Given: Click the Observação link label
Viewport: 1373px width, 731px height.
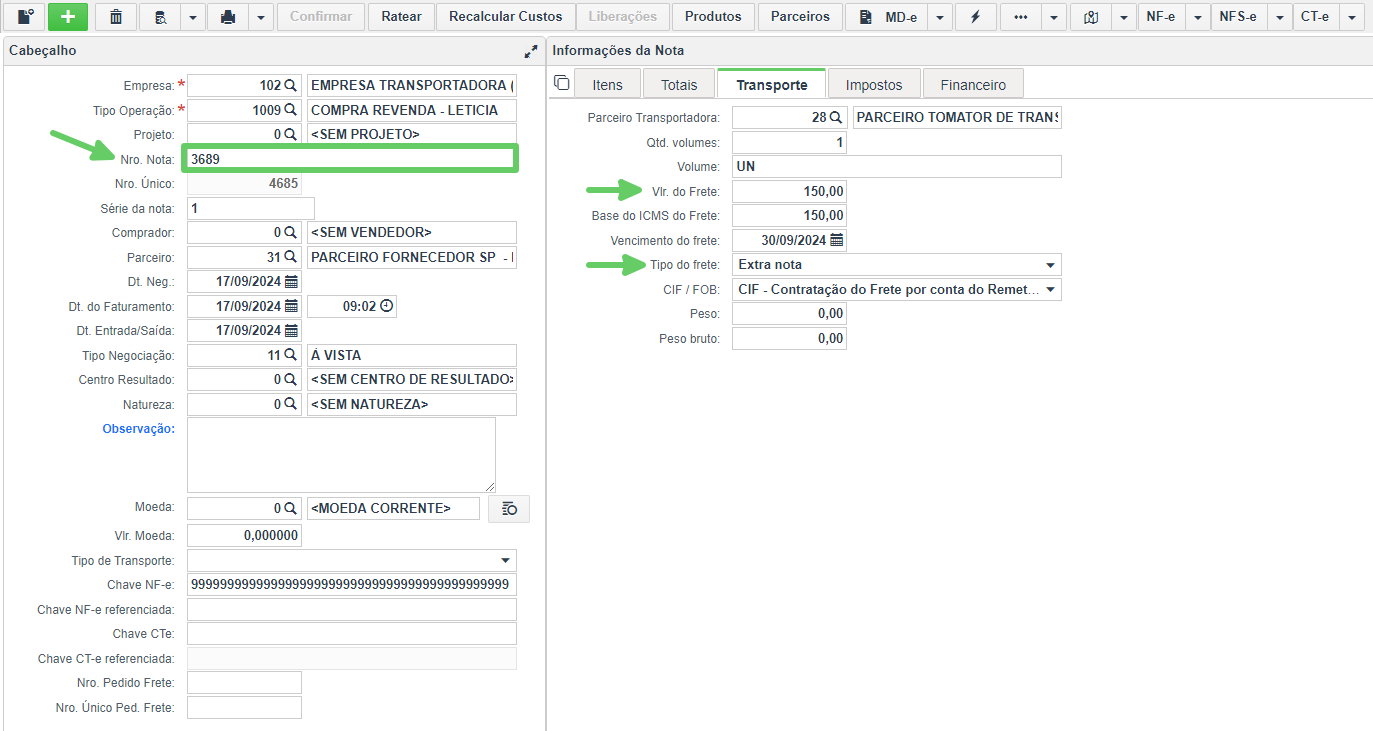Looking at the screenshot, I should coord(139,428).
